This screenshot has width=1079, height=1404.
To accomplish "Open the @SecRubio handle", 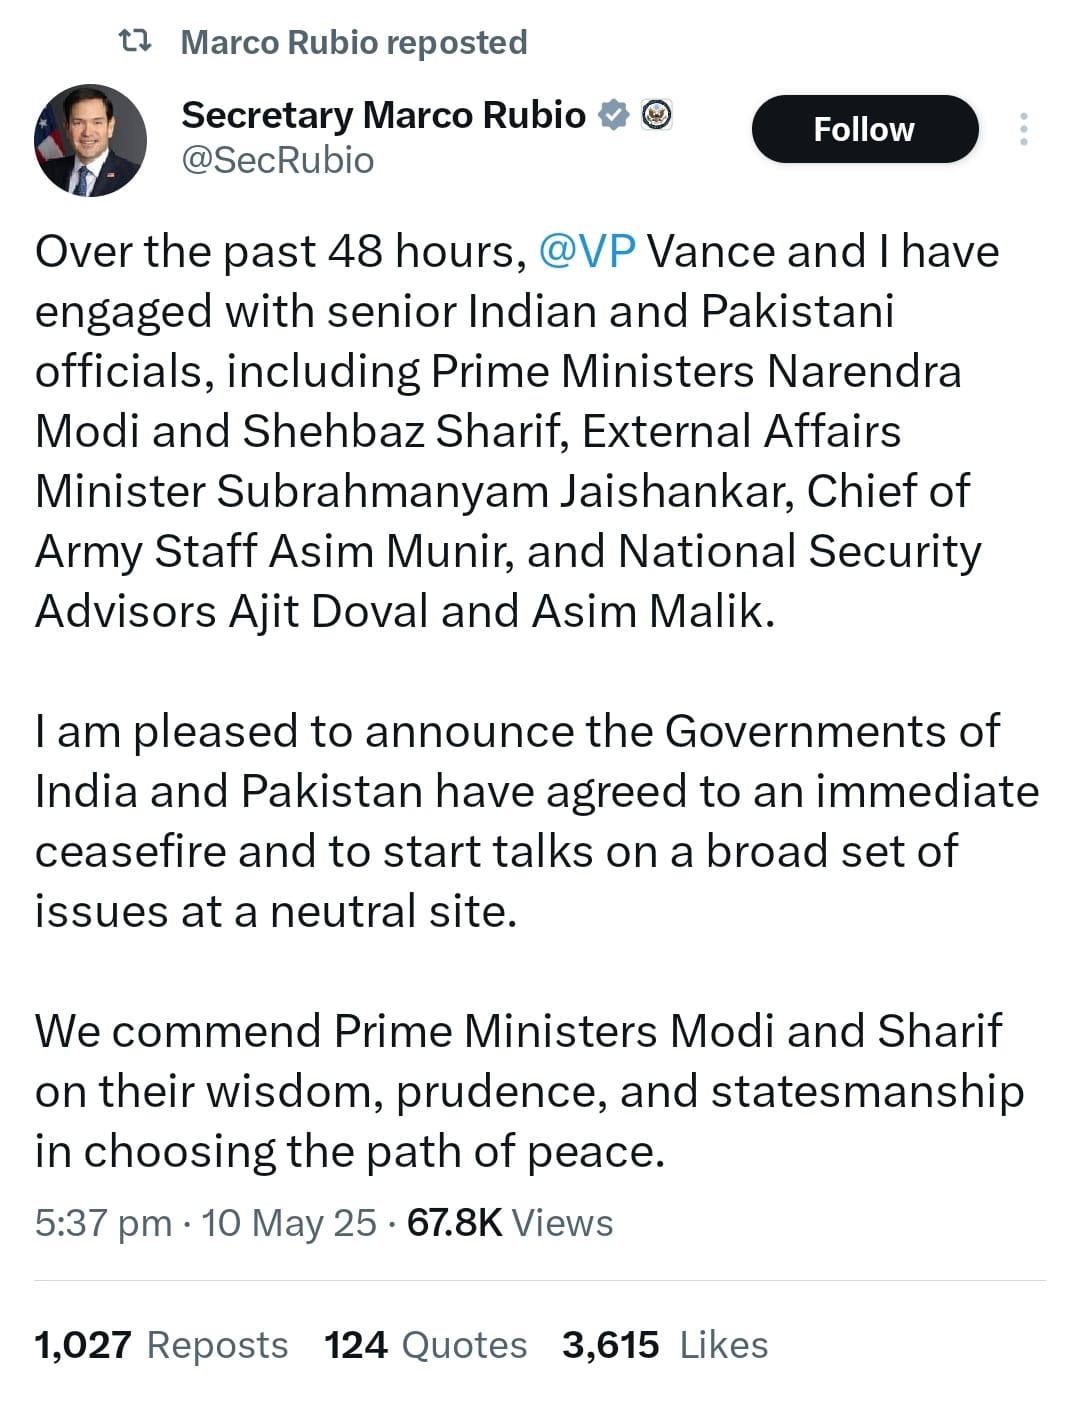I will tap(278, 160).
